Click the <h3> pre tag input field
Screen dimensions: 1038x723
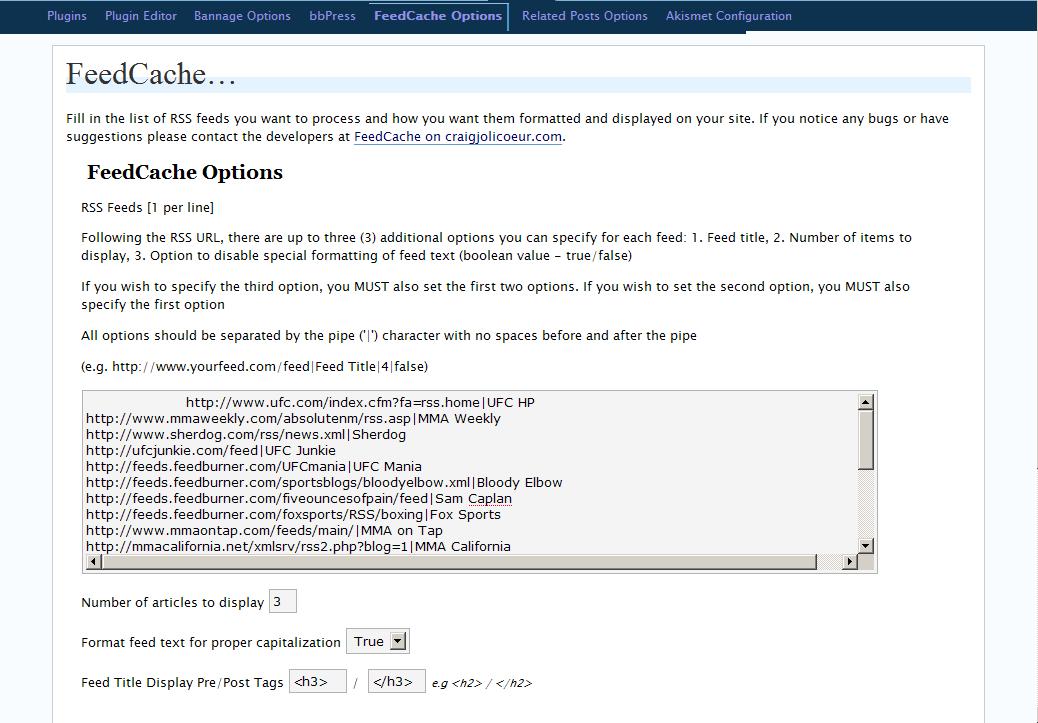click(x=318, y=681)
